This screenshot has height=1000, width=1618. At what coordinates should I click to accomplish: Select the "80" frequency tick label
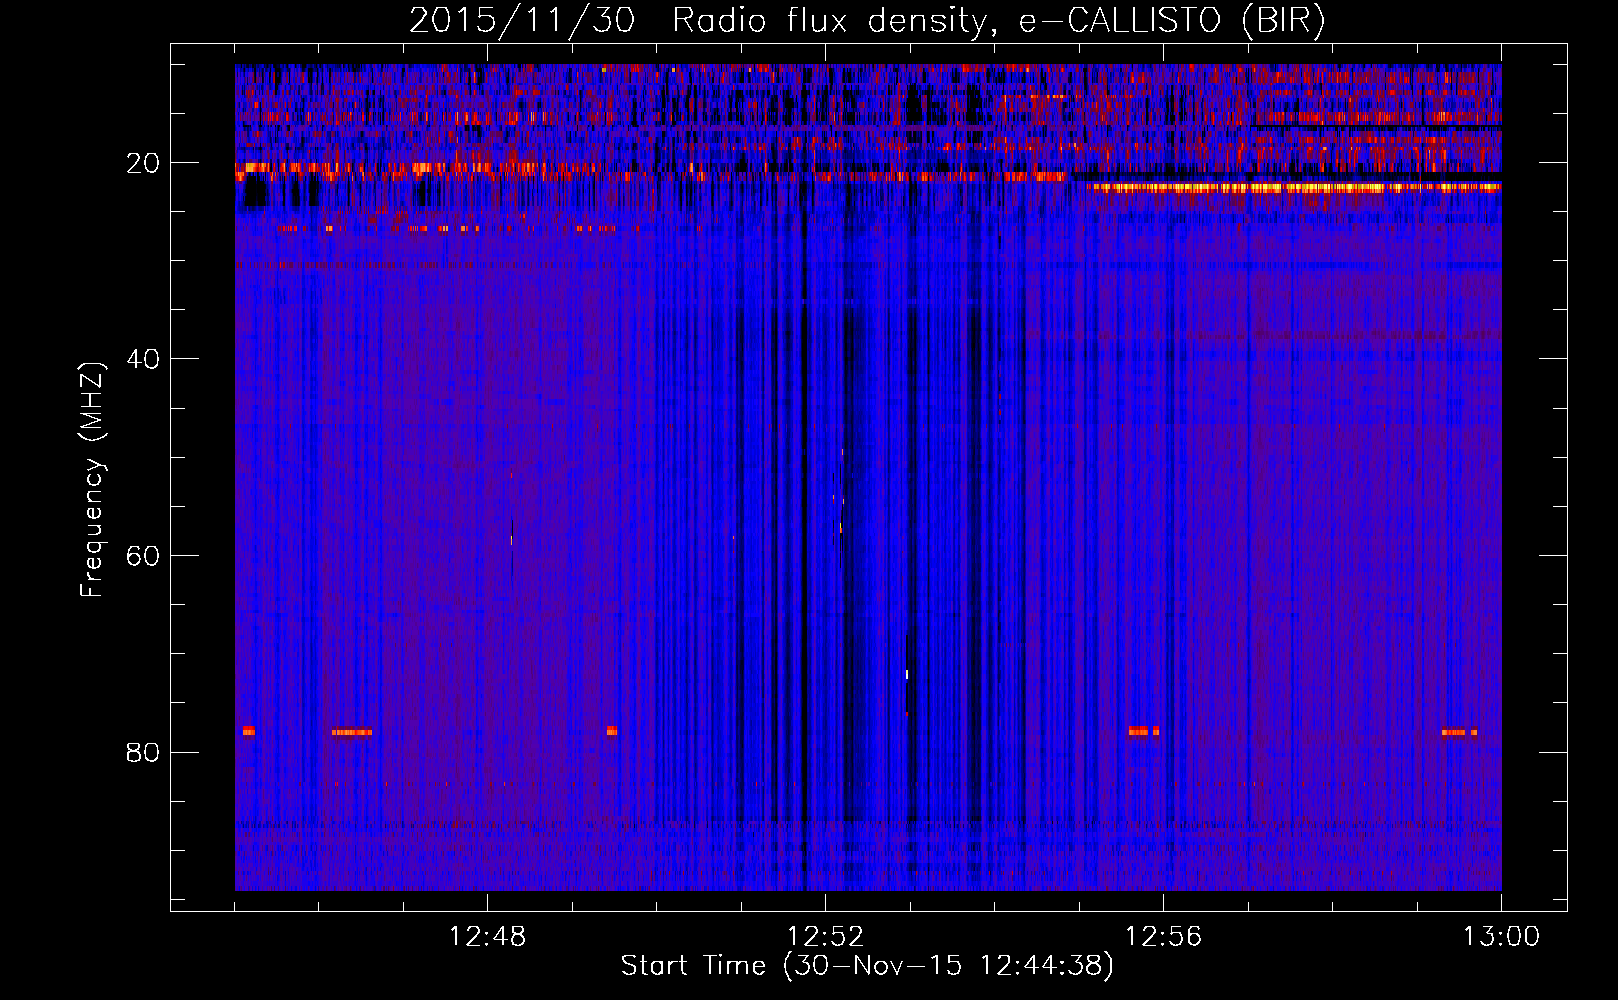(x=144, y=752)
